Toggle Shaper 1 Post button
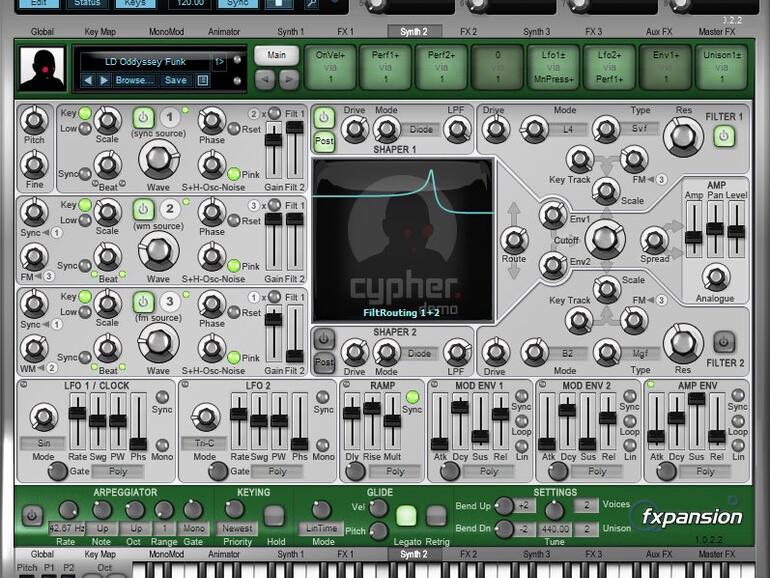770x578 pixels. click(x=324, y=141)
